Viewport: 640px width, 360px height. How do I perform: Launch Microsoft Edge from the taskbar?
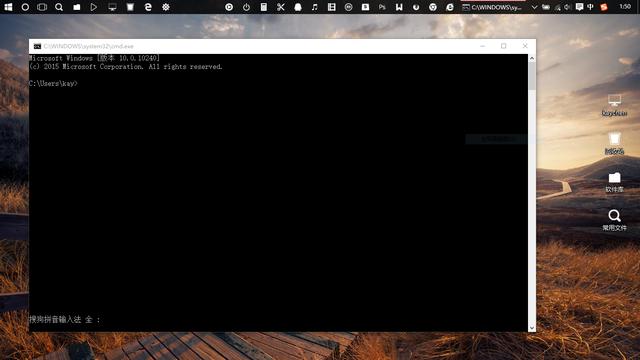coord(148,7)
